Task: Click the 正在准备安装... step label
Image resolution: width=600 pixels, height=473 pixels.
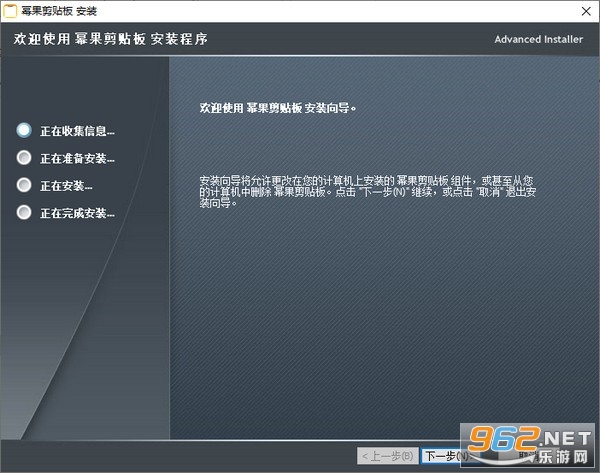Action: point(77,158)
